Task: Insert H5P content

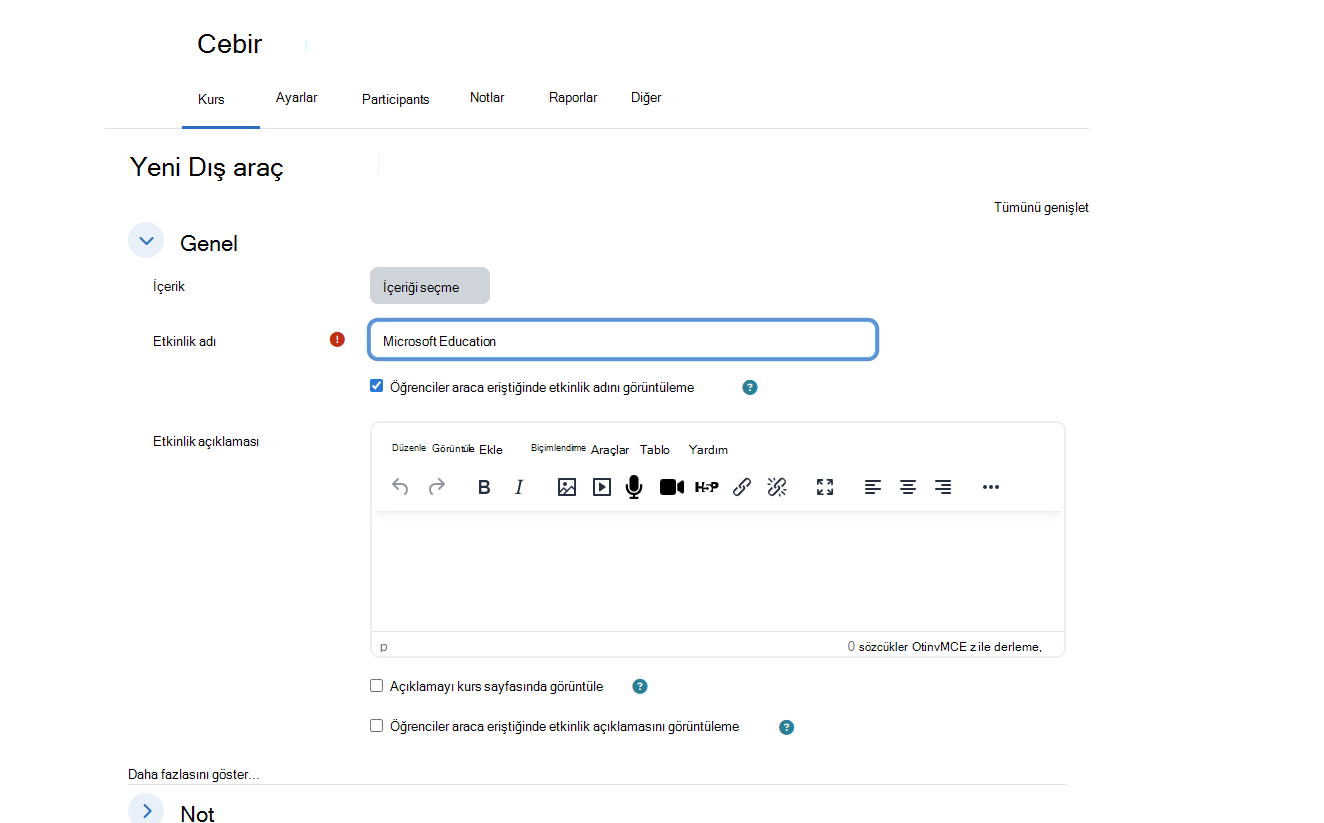Action: (x=707, y=487)
